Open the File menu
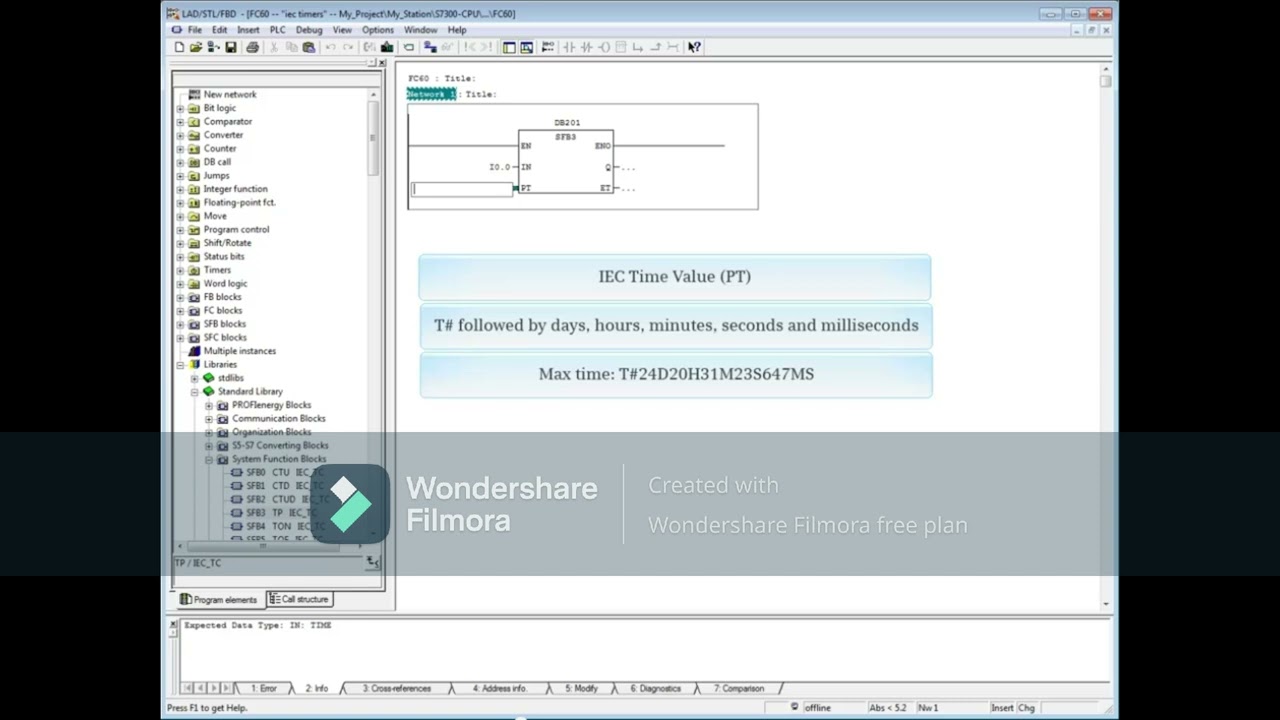 click(194, 30)
